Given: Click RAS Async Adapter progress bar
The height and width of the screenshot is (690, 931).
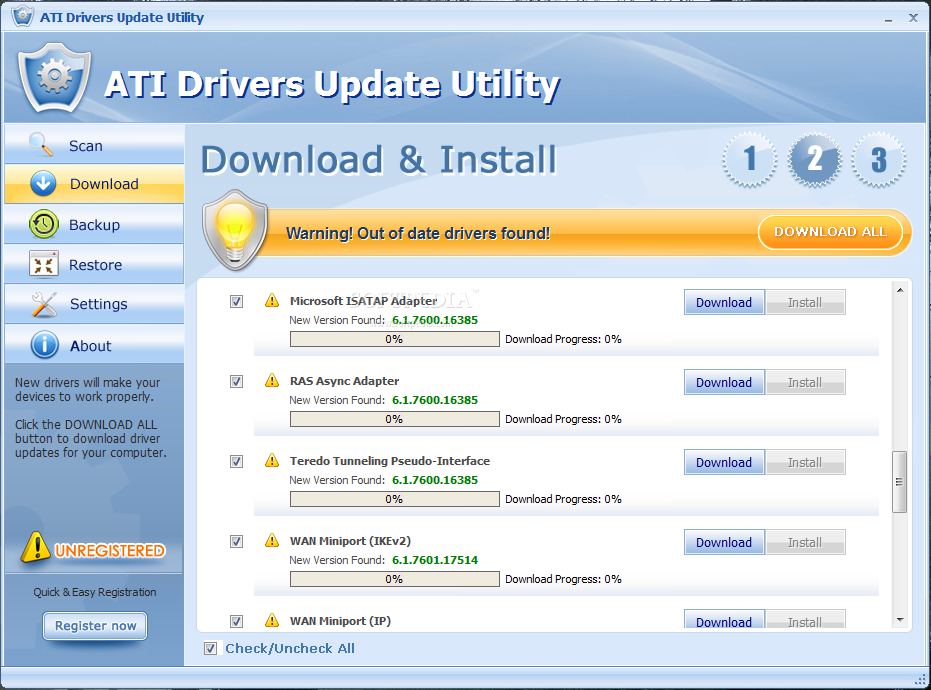Looking at the screenshot, I should [x=394, y=419].
